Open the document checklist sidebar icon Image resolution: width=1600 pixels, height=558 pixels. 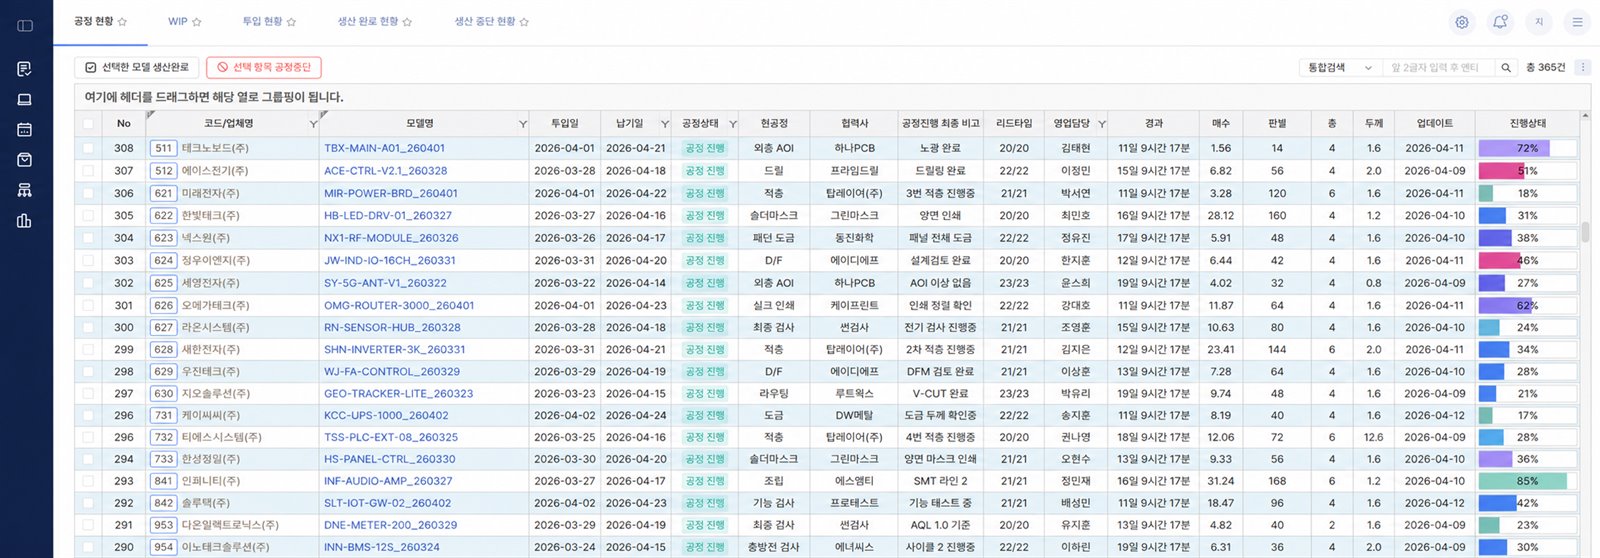(25, 69)
